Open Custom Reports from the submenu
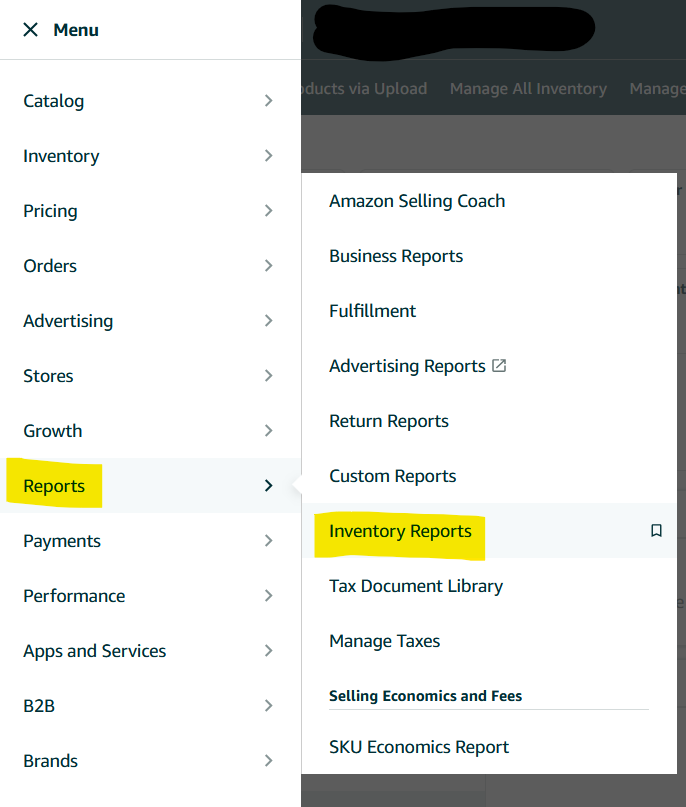 pyautogui.click(x=393, y=476)
